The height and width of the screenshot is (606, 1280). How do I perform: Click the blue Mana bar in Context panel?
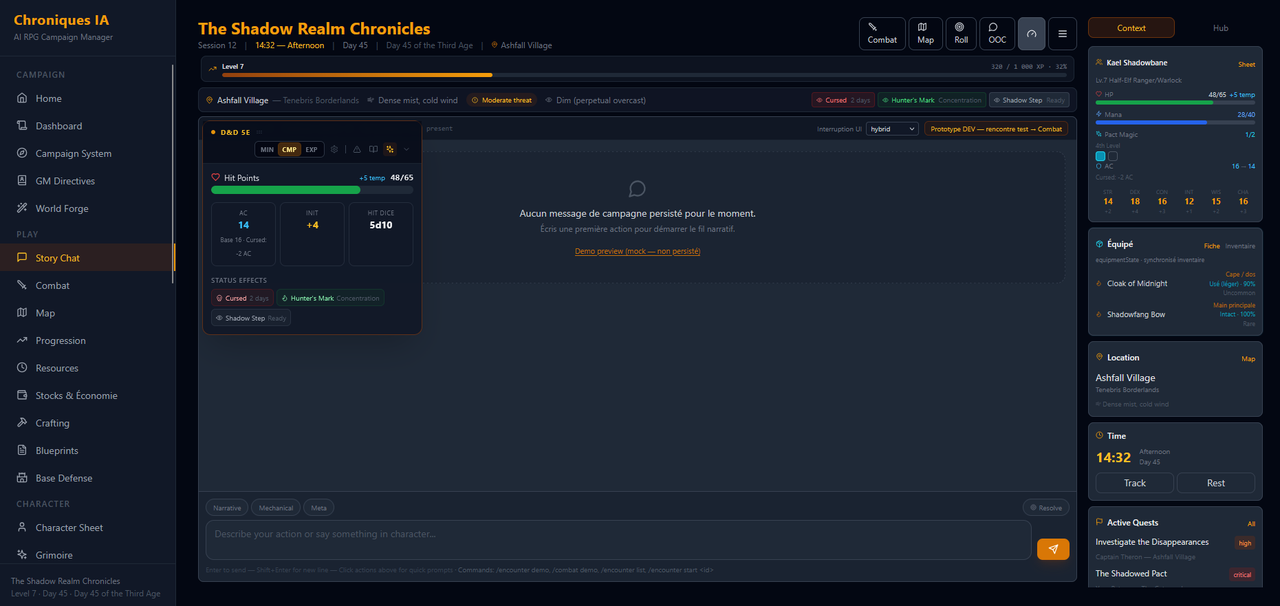[1175, 123]
